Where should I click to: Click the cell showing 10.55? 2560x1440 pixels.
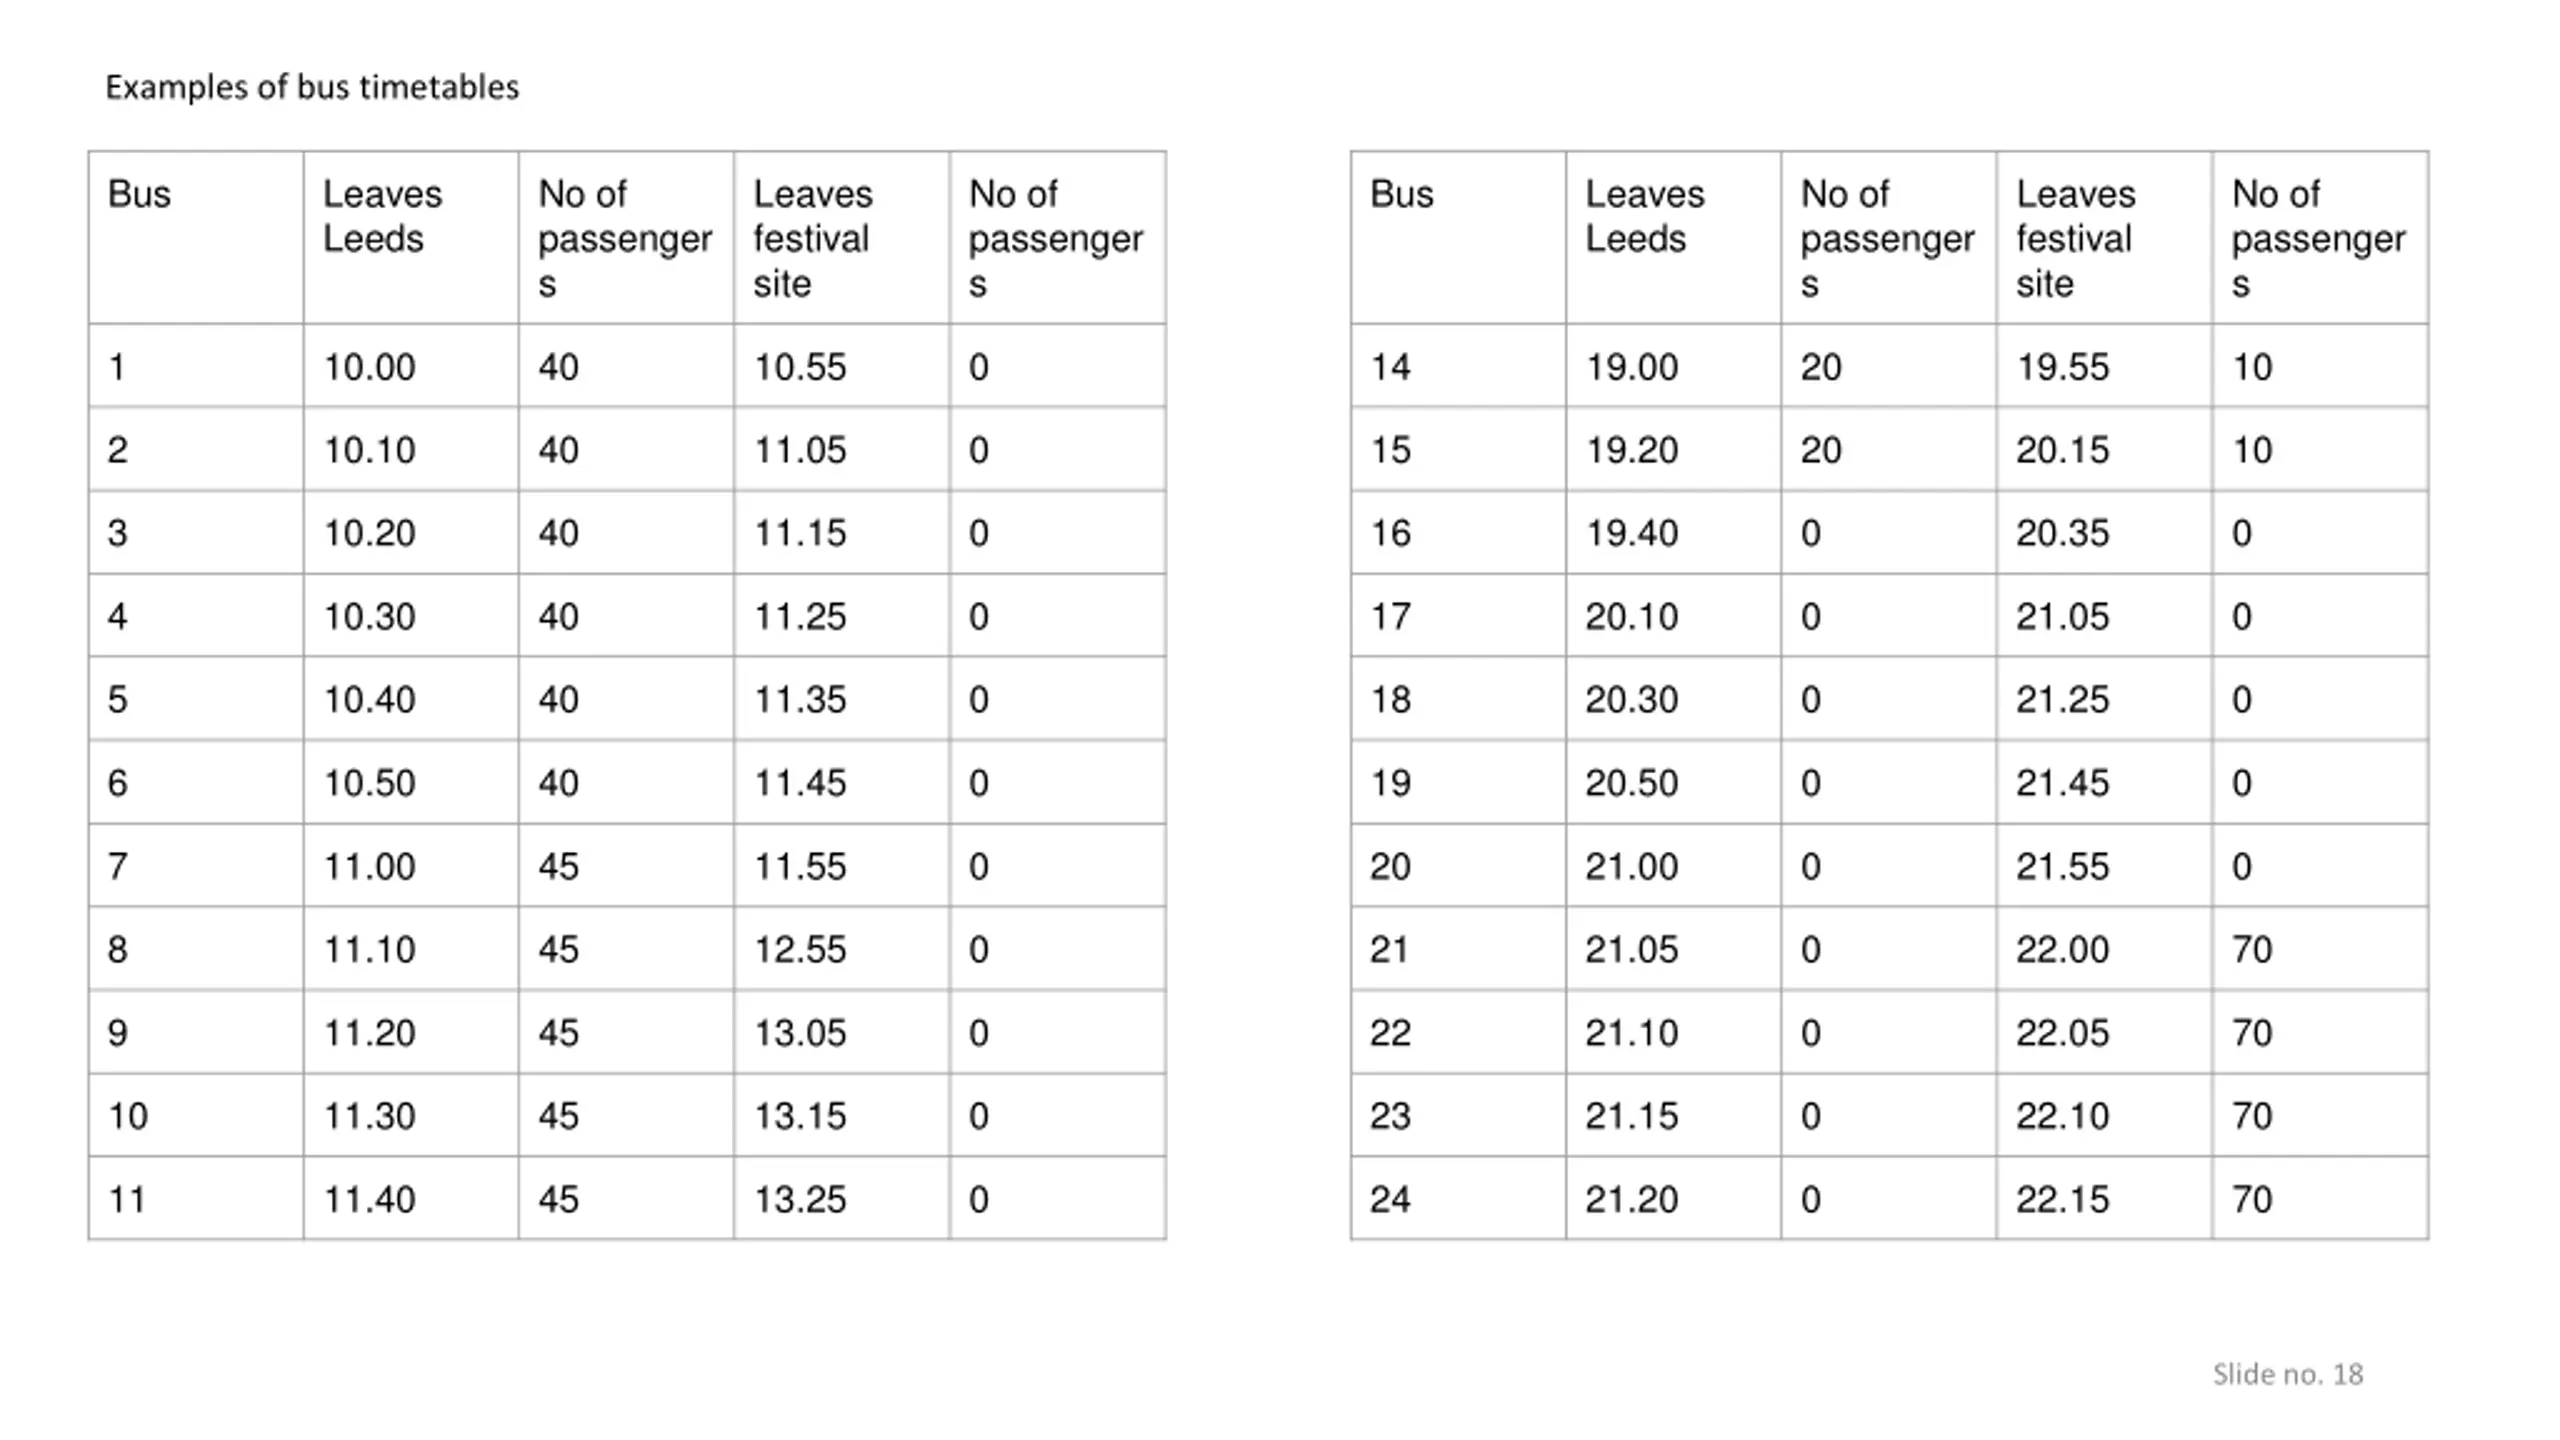[x=842, y=366]
